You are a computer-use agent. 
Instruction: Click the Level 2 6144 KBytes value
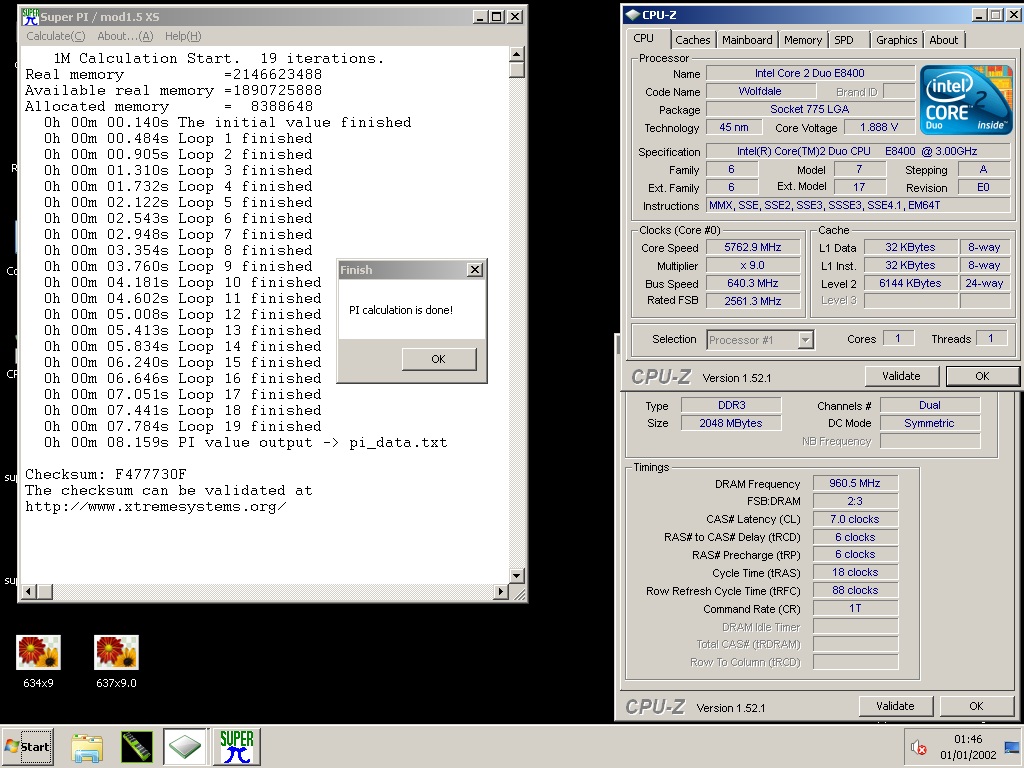pos(910,283)
